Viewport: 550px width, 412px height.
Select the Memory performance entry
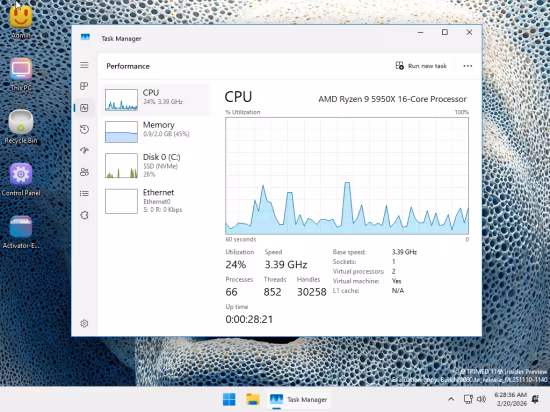point(155,132)
